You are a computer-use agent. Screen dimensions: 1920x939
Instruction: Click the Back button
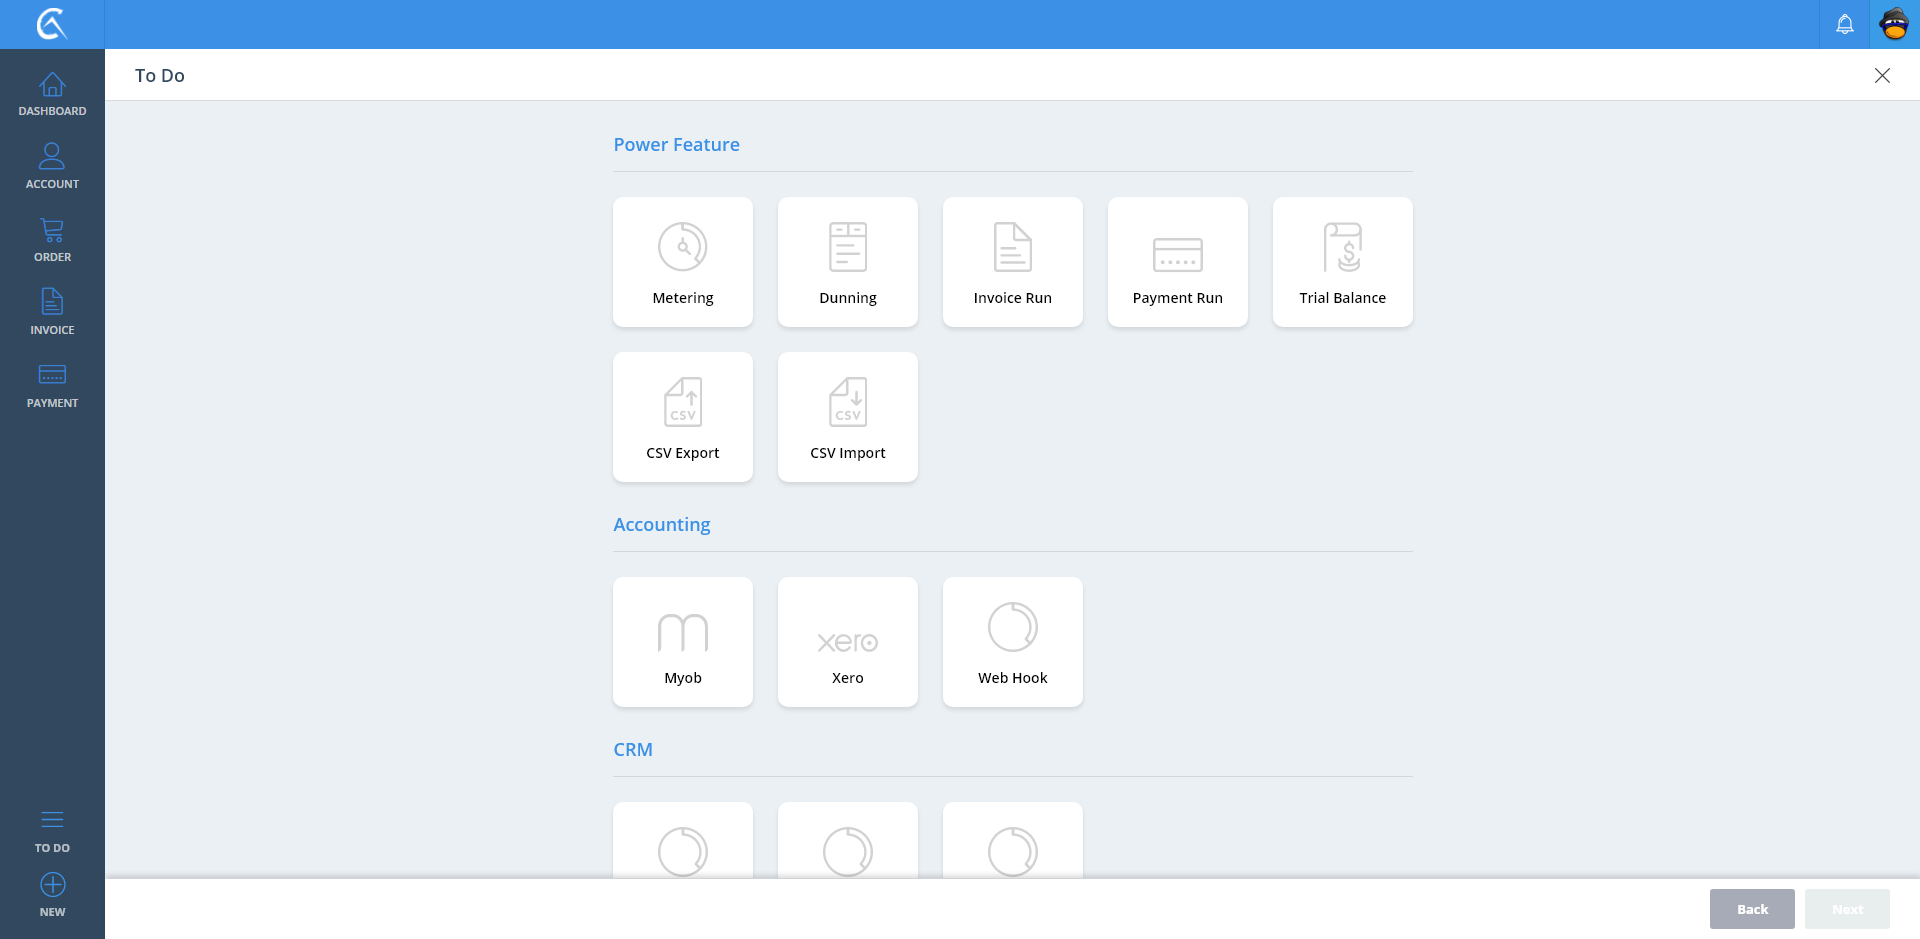point(1752,909)
